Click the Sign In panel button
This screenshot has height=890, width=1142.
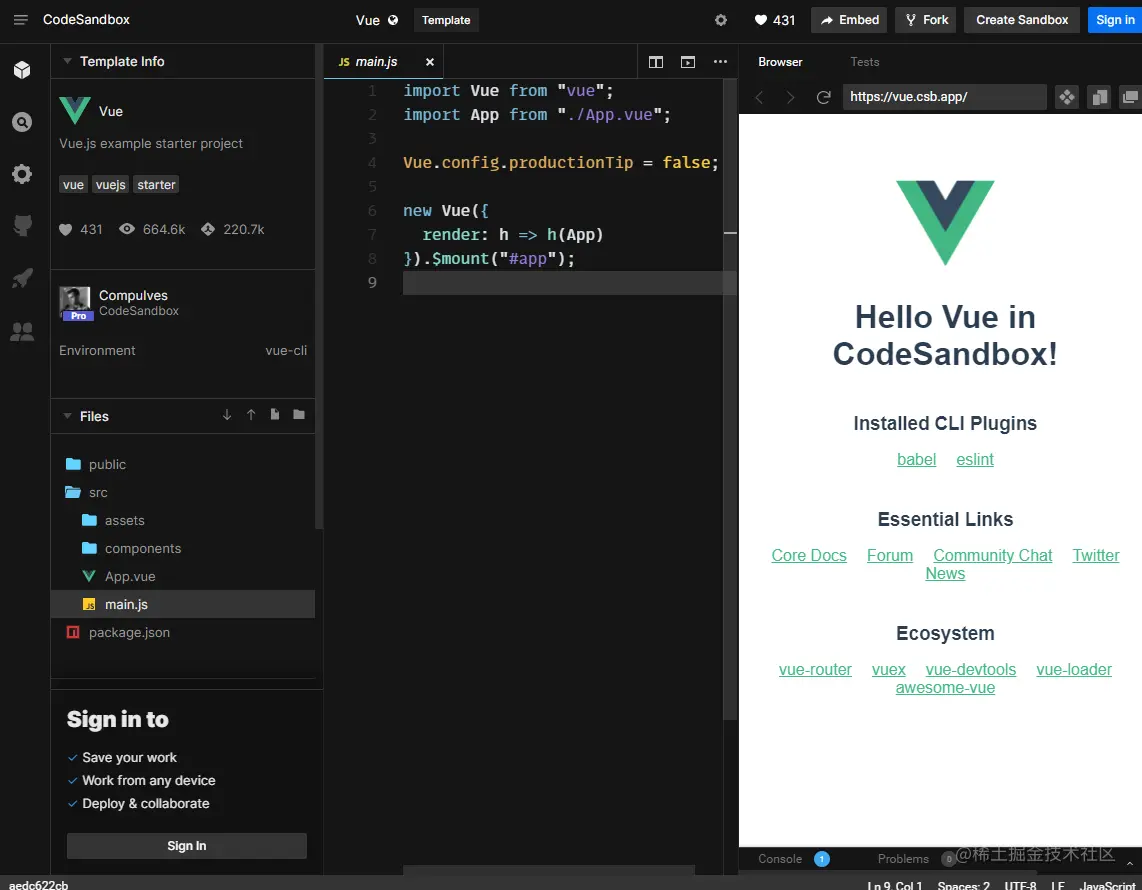[186, 846]
